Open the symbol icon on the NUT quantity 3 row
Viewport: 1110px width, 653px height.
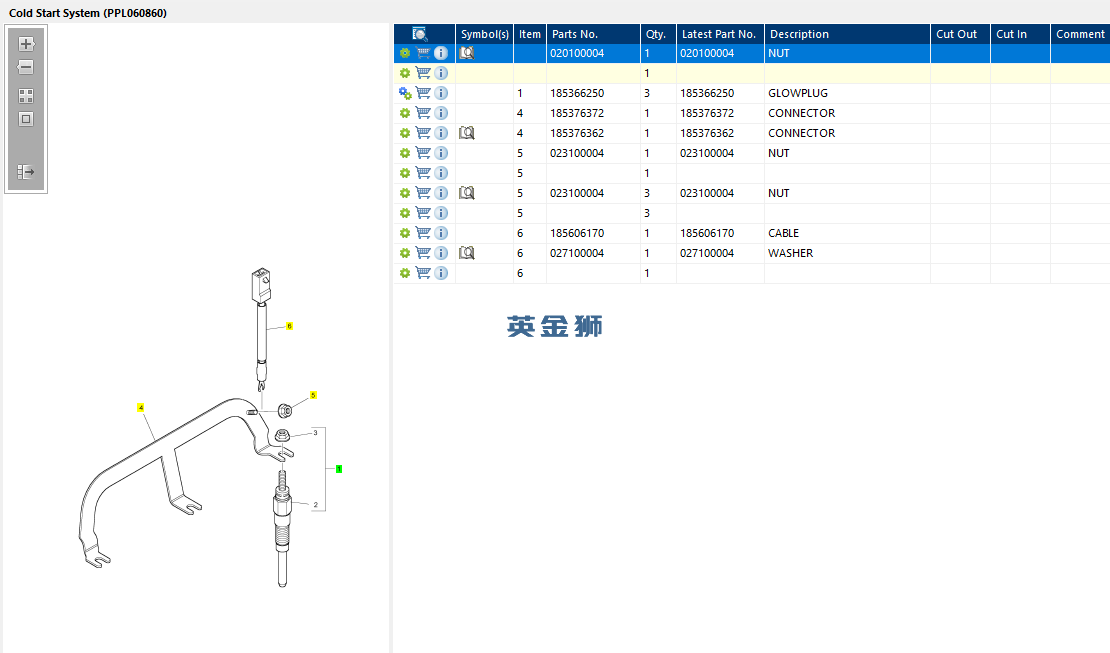467,193
